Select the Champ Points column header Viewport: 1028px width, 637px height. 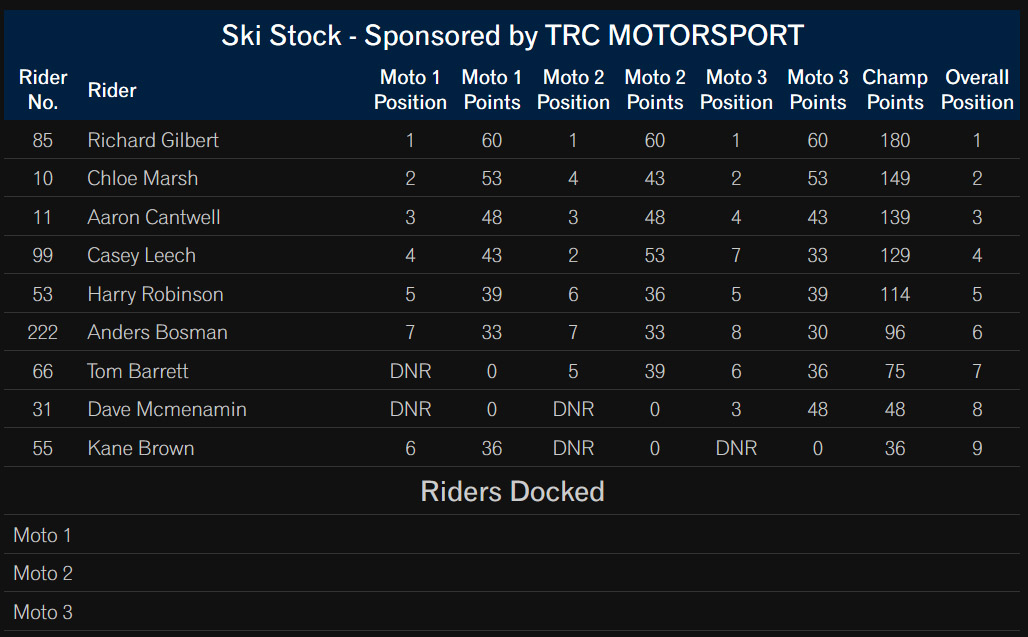pyautogui.click(x=895, y=90)
